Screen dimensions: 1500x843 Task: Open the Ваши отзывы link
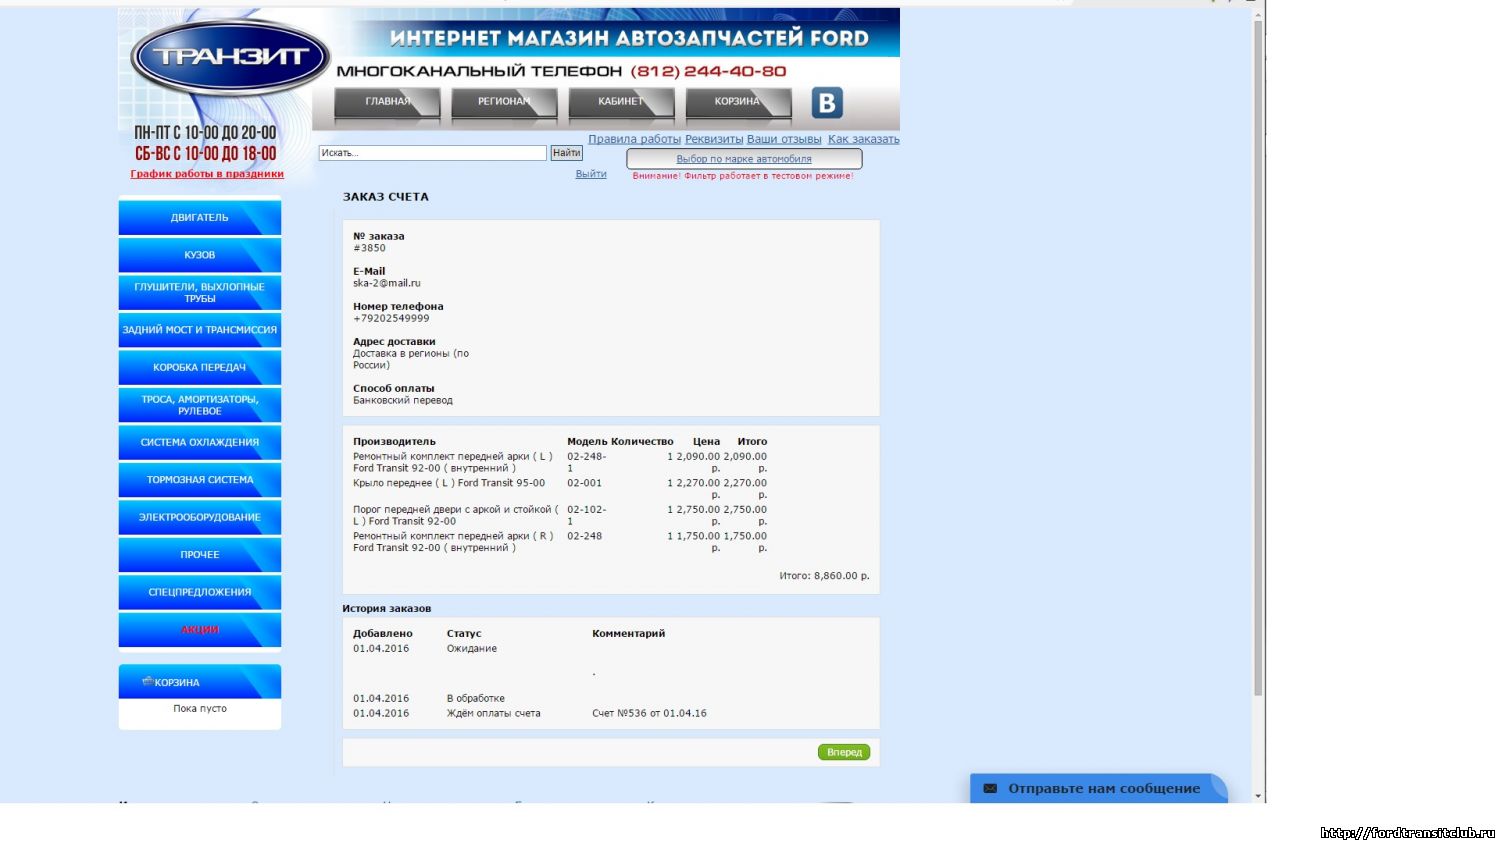784,139
